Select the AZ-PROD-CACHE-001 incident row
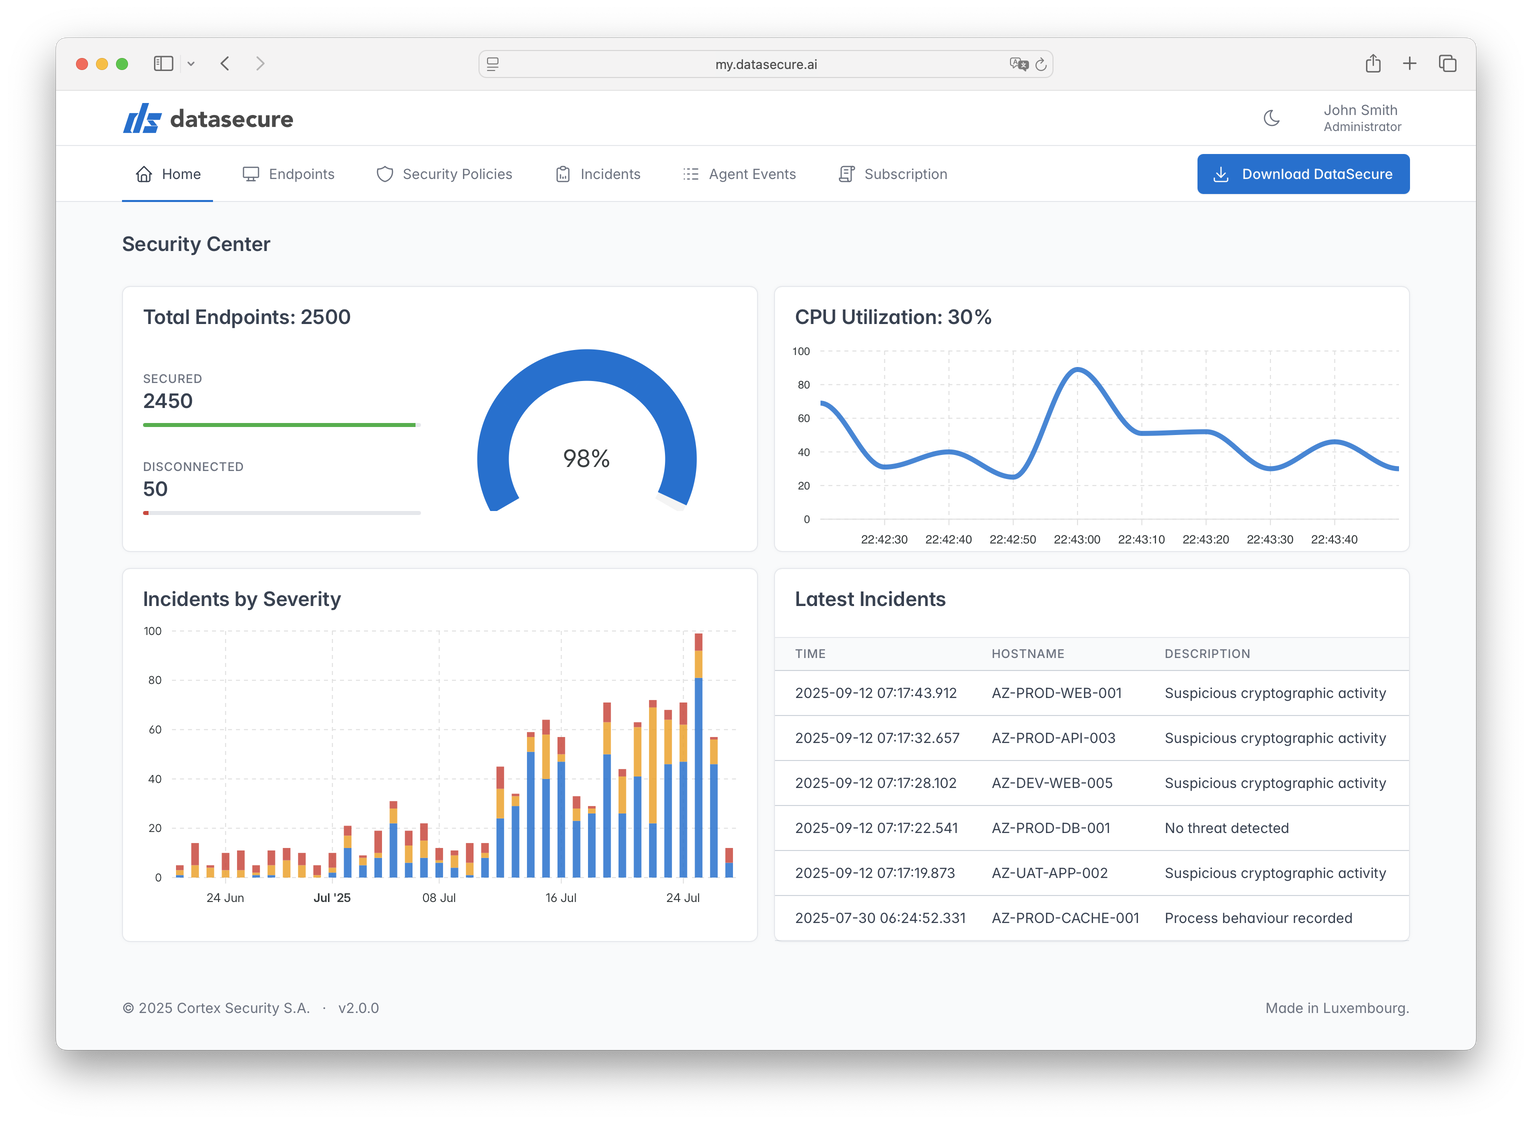Viewport: 1532px width, 1124px height. point(1091,918)
